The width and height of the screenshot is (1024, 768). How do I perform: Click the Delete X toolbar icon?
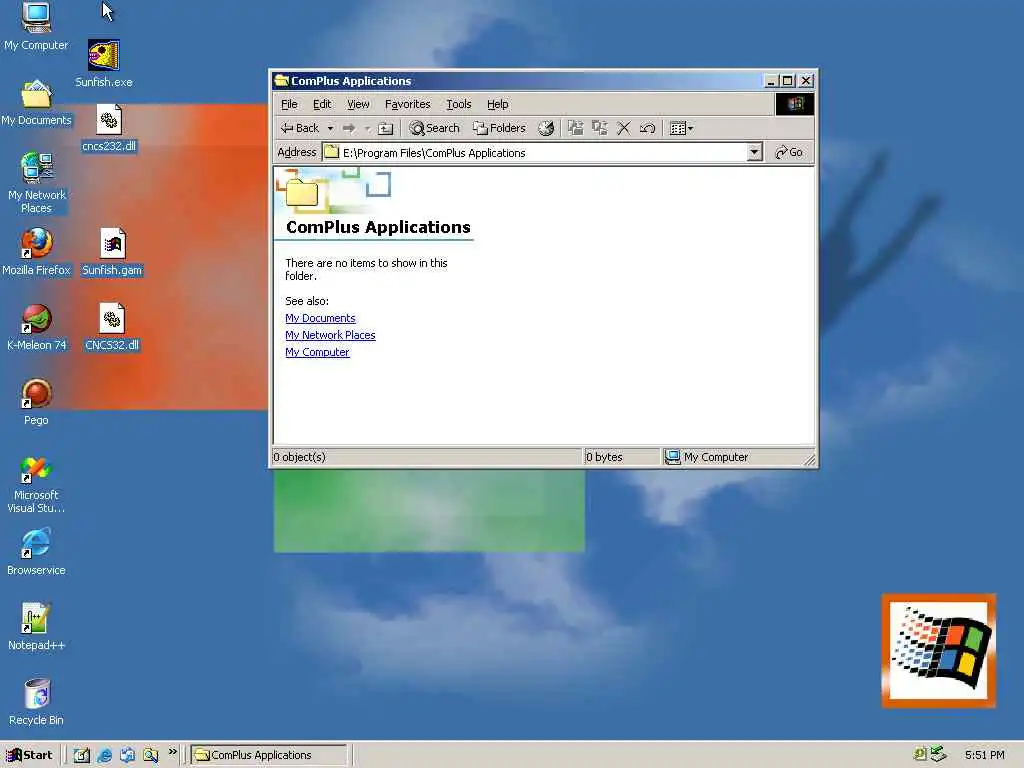click(x=624, y=128)
